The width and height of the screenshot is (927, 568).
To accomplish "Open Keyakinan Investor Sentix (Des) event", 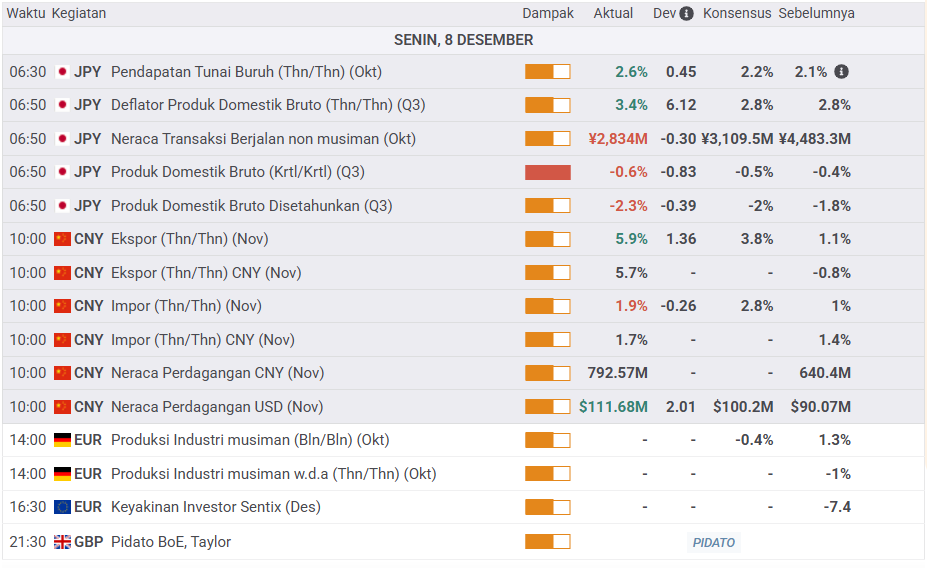I will coord(215,507).
